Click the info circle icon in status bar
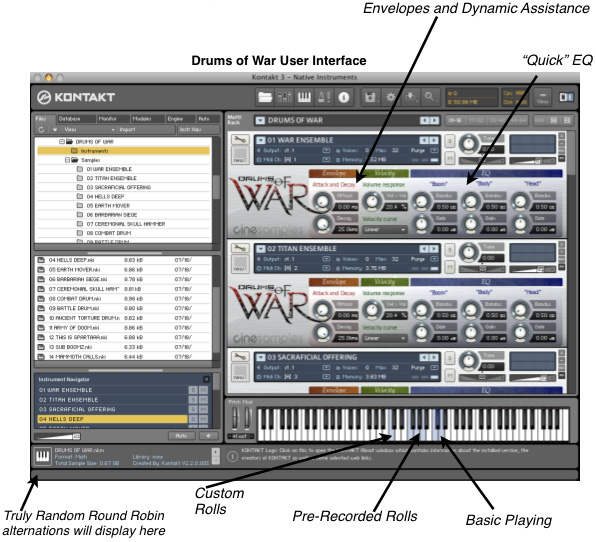The image size is (596, 542). [233, 456]
